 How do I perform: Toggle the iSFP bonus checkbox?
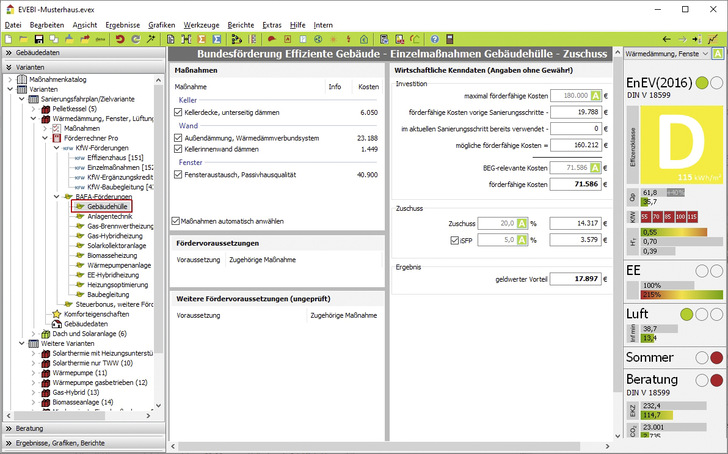(x=453, y=240)
